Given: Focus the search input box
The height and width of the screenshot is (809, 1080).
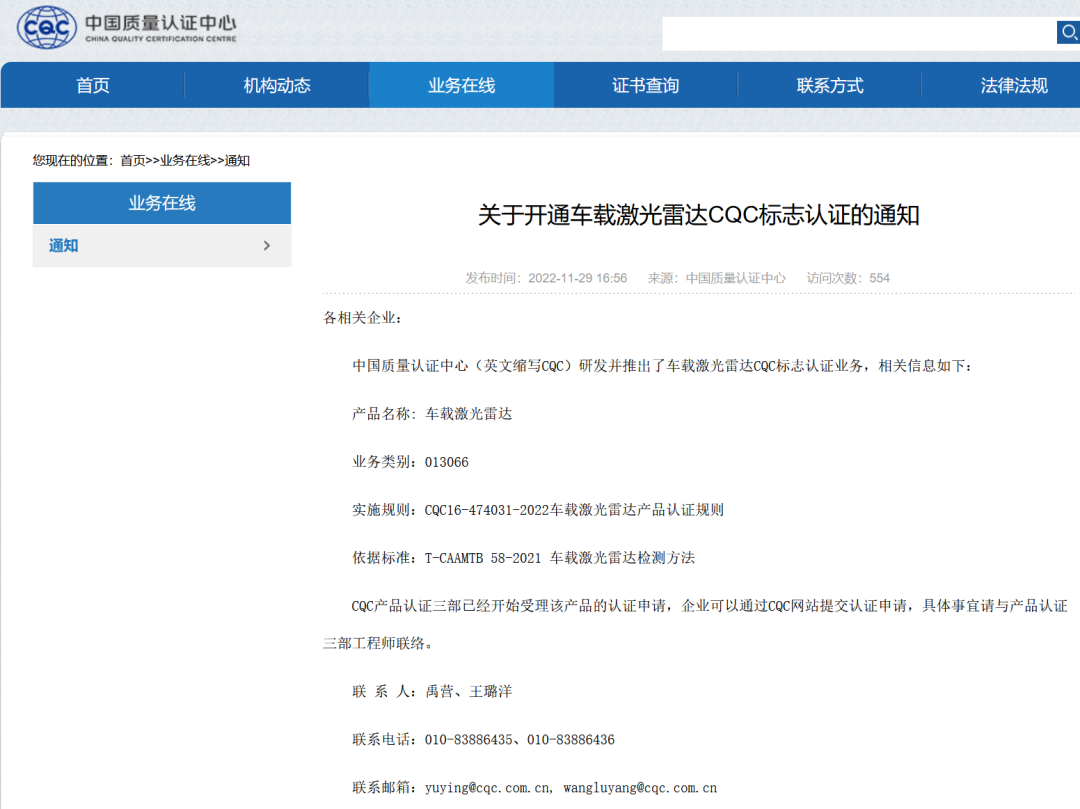Looking at the screenshot, I should pyautogui.click(x=858, y=33).
